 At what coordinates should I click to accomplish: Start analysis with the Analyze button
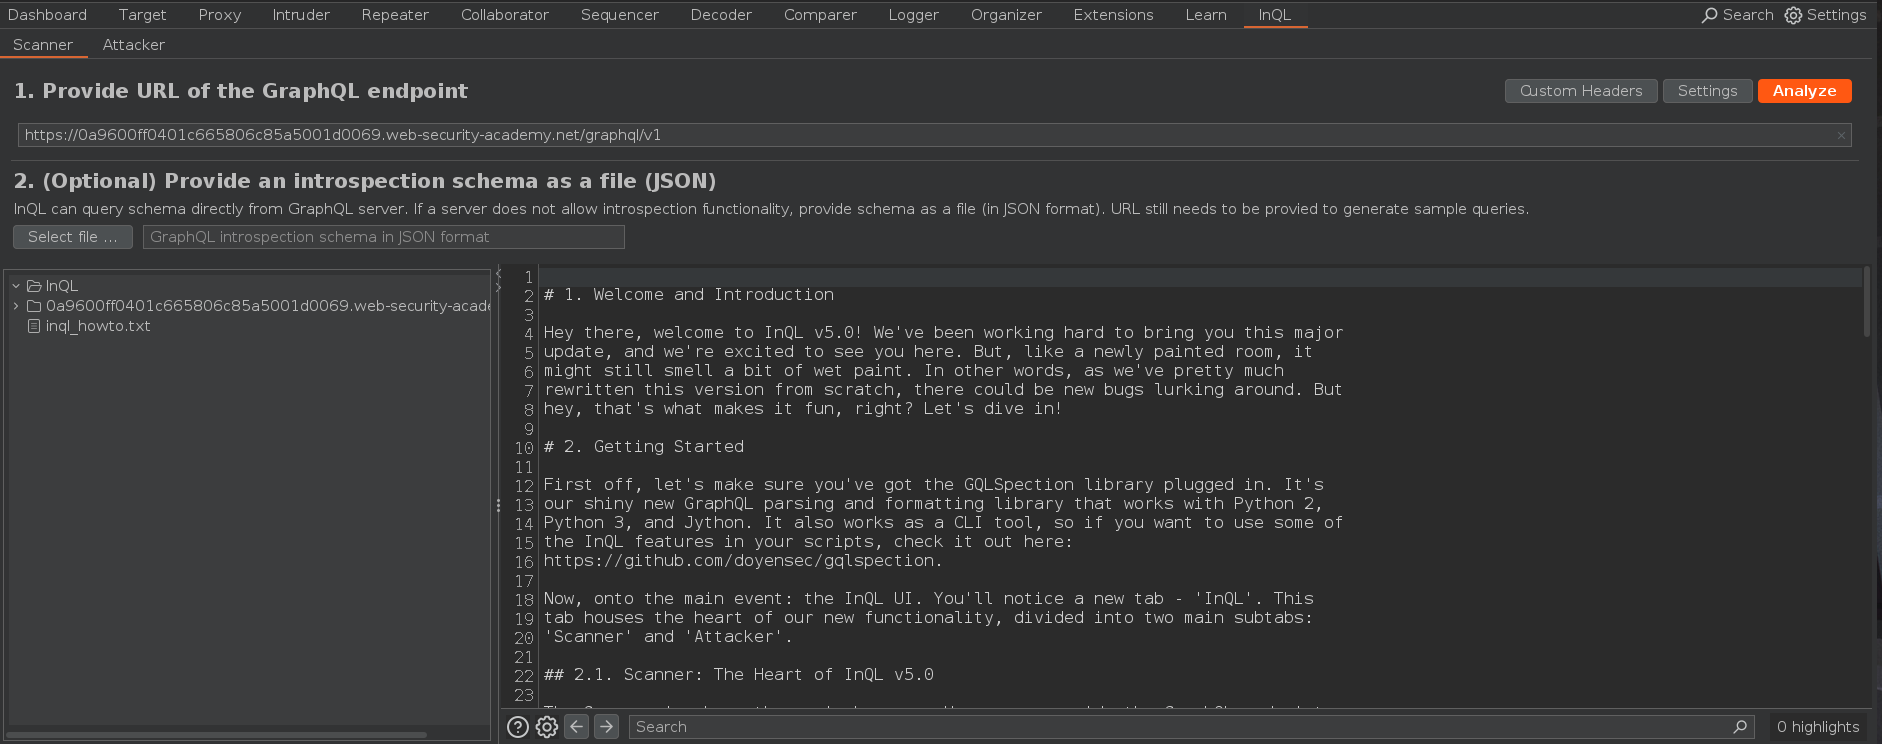[1804, 91]
